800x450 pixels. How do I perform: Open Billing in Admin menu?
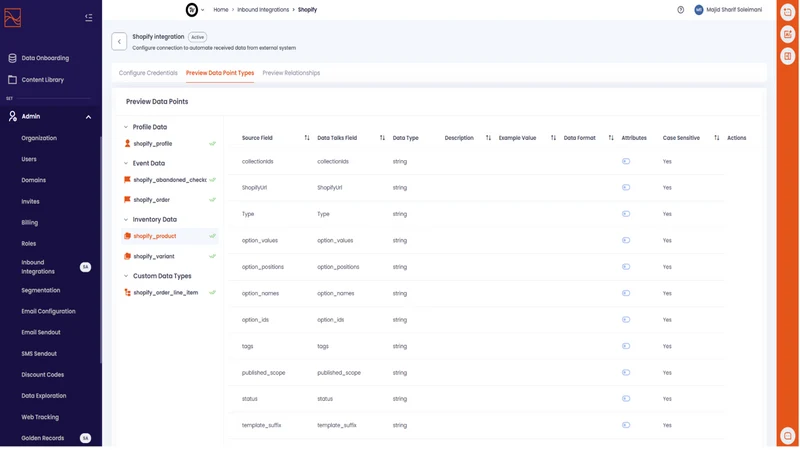[30, 222]
